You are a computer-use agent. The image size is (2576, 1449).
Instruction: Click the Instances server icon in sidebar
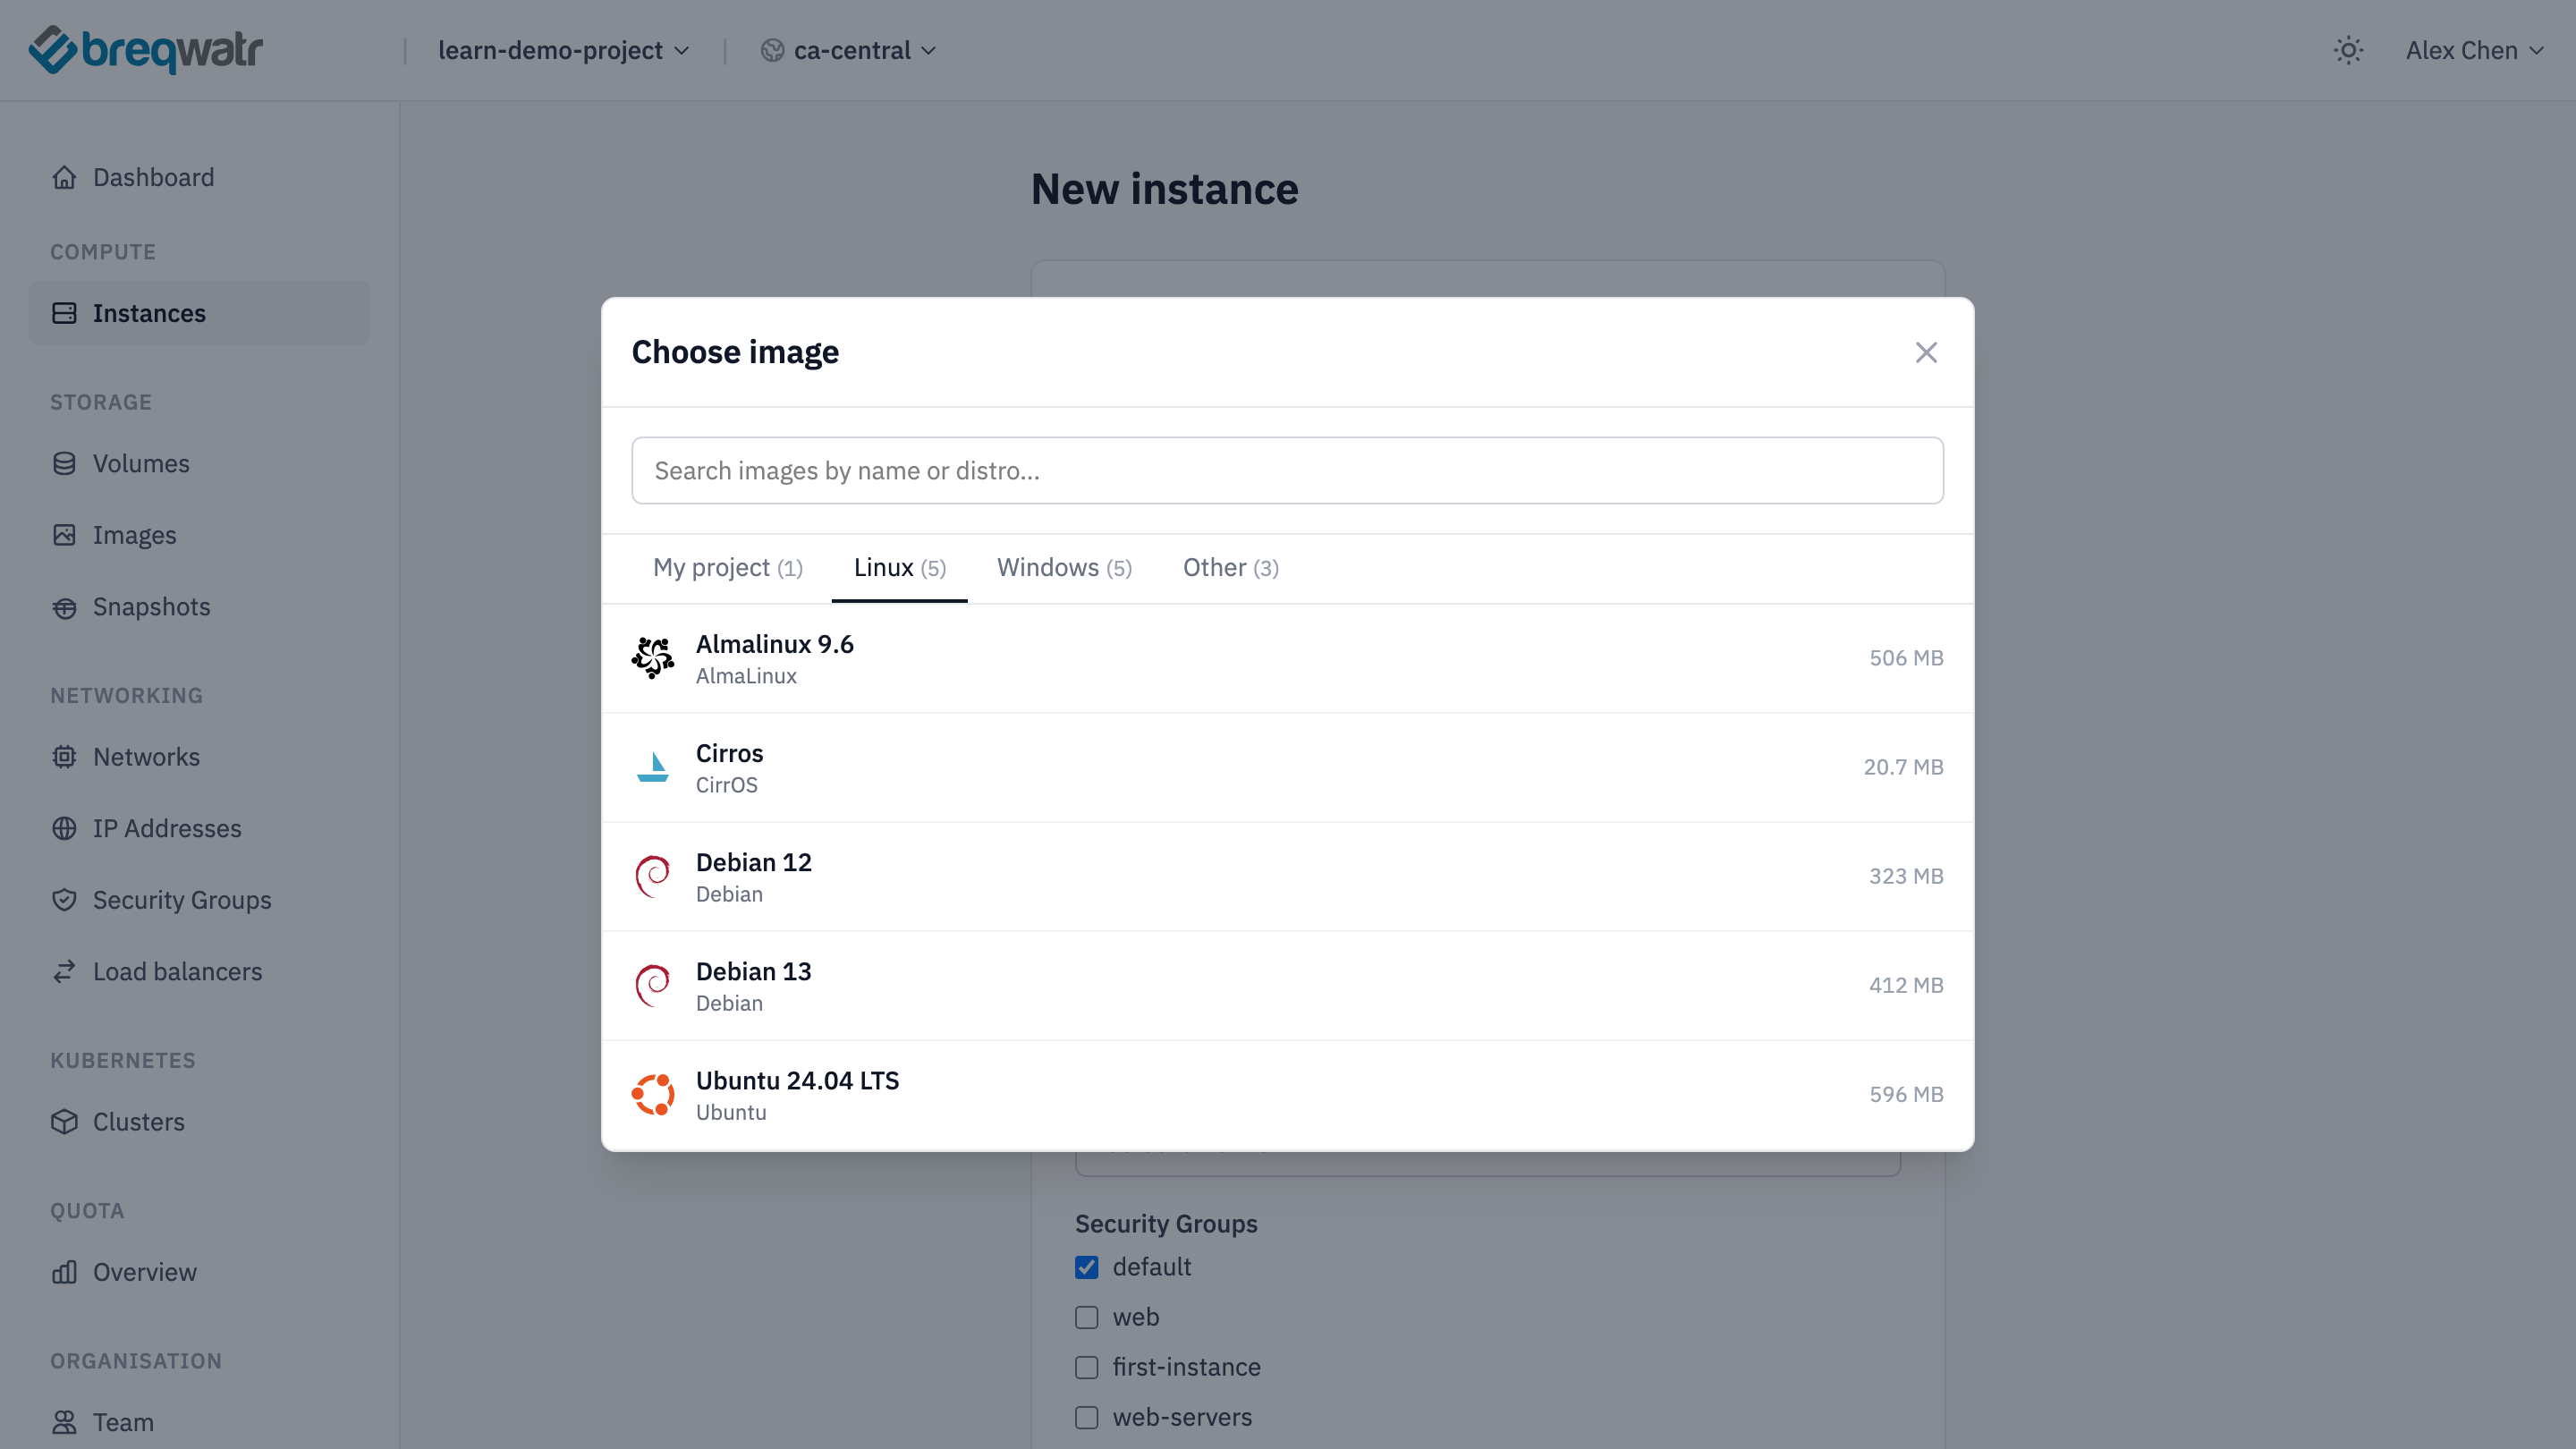64,313
